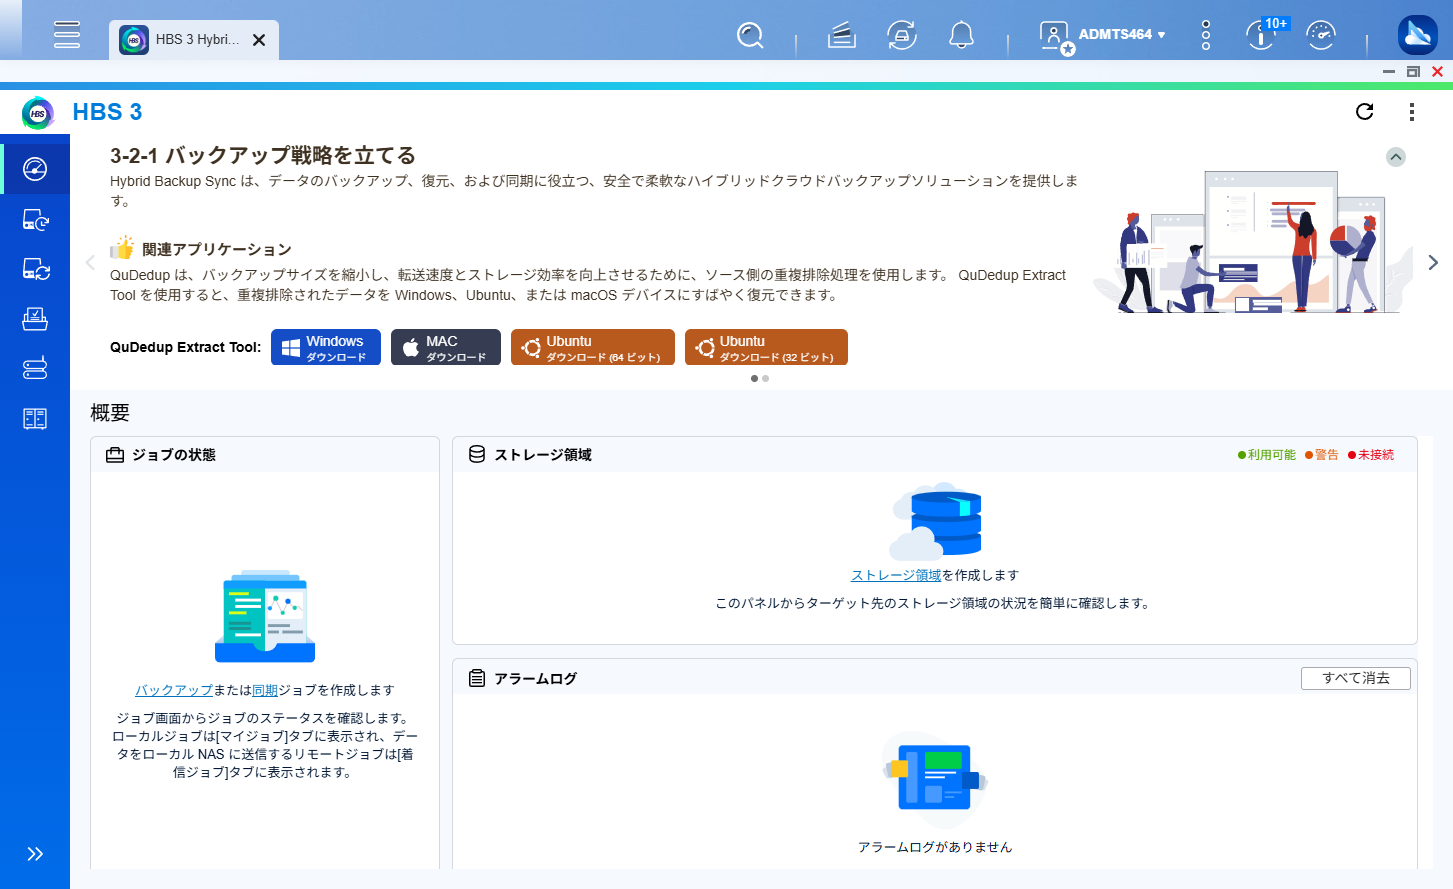Select the Overview gauge icon in sidebar
This screenshot has width=1453, height=889.
(x=35, y=169)
